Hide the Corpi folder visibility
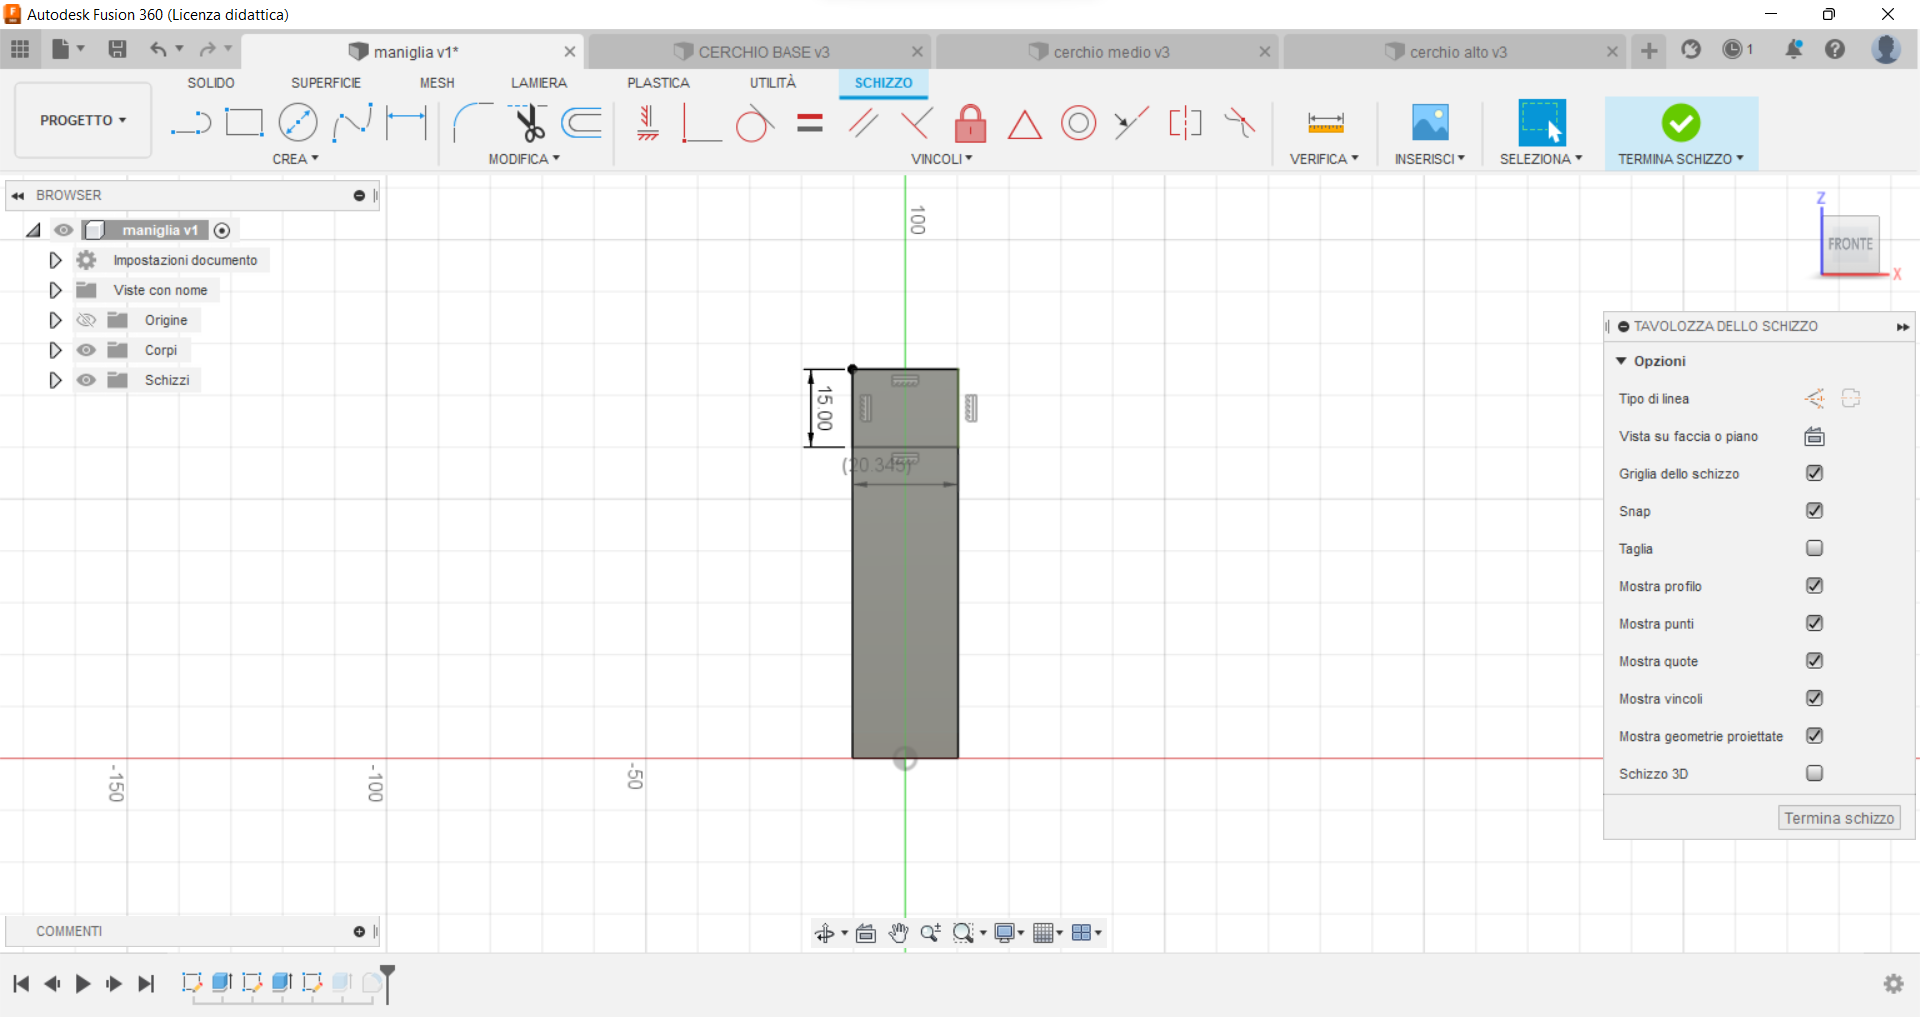Image resolution: width=1920 pixels, height=1017 pixels. tap(87, 350)
